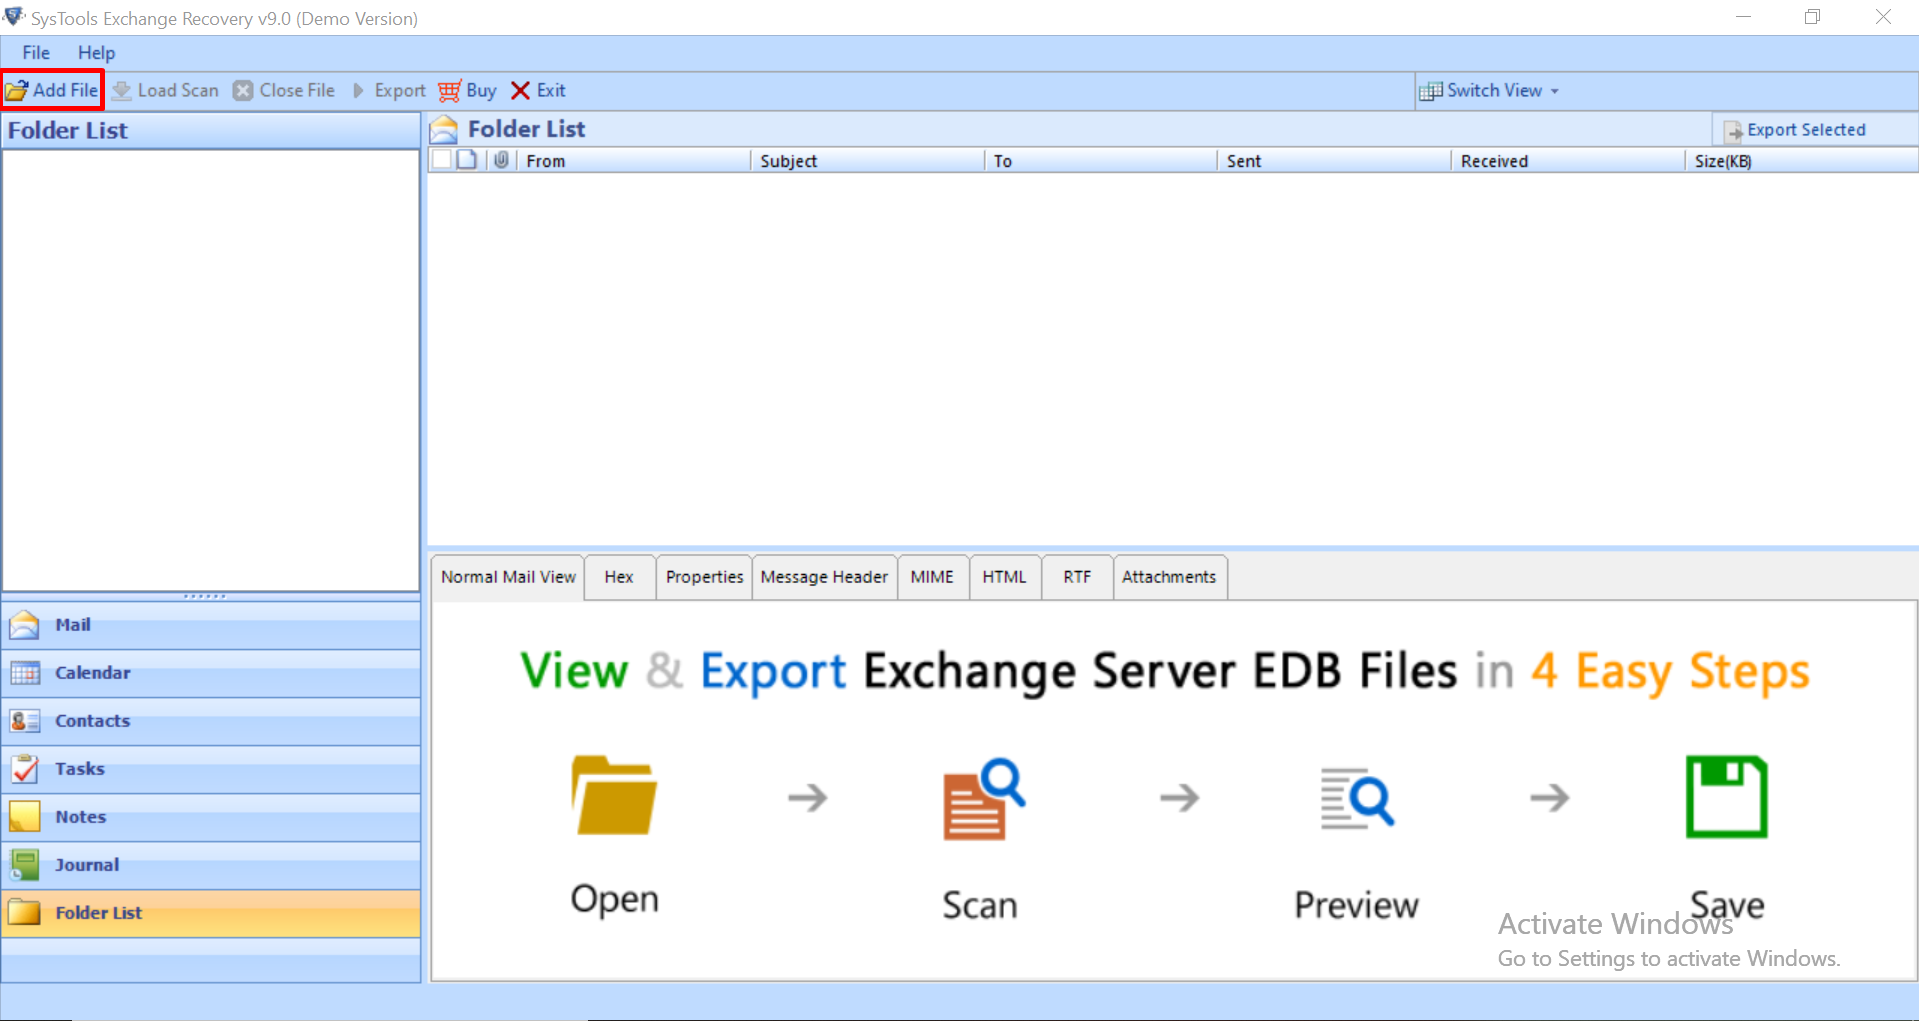The width and height of the screenshot is (1919, 1021).
Task: Click the green Journal book icon
Action: 24,865
